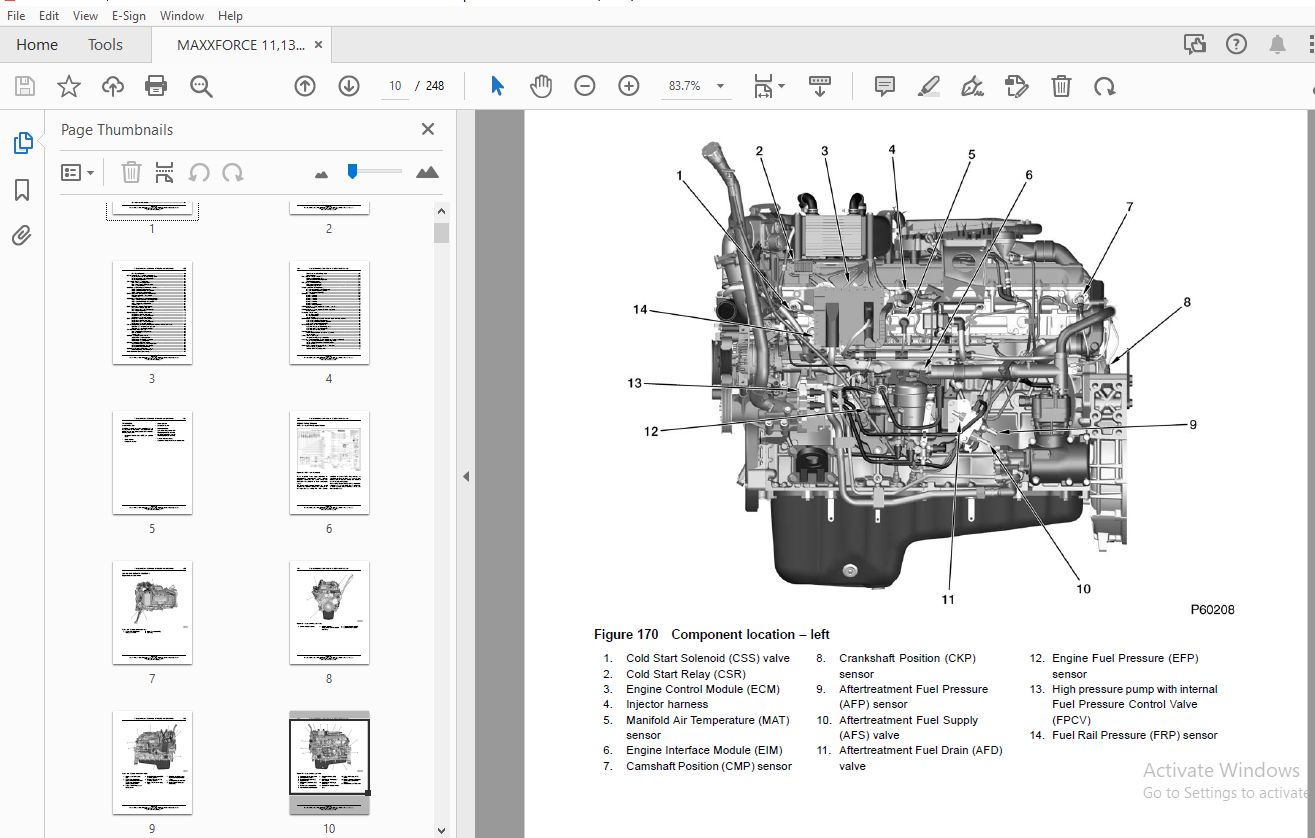Select page 5 thumbnail
Viewport: 1315px width, 838px height.
click(x=152, y=463)
